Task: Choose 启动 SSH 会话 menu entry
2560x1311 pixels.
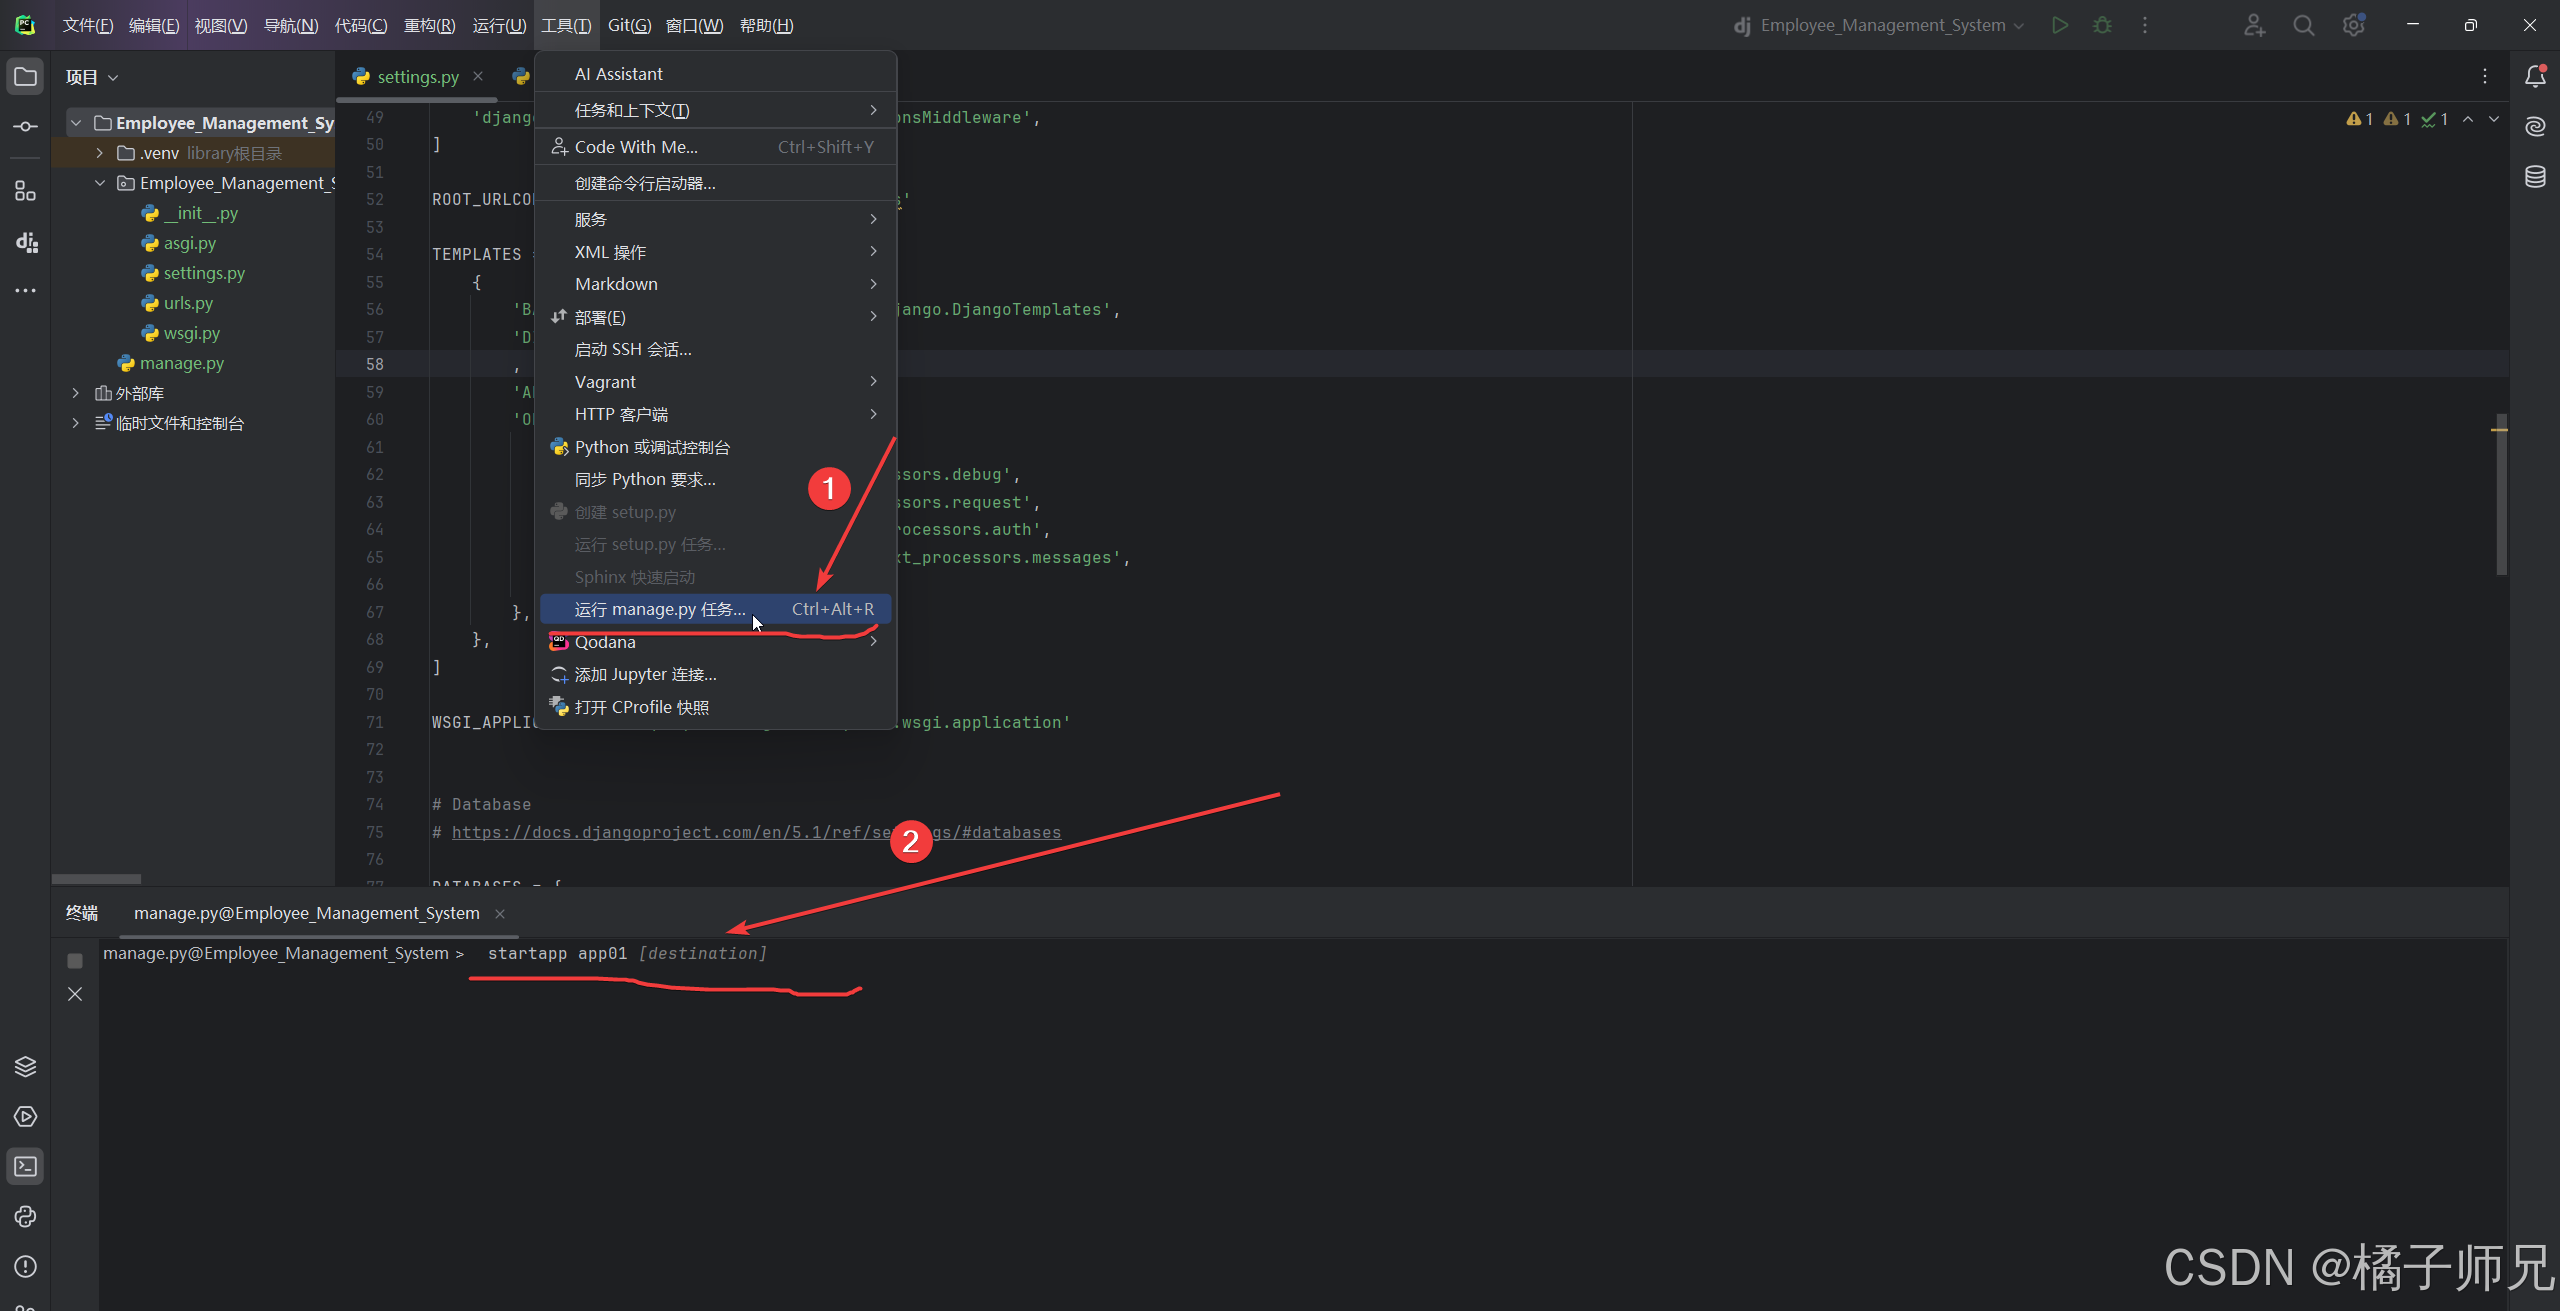Action: coord(716,349)
